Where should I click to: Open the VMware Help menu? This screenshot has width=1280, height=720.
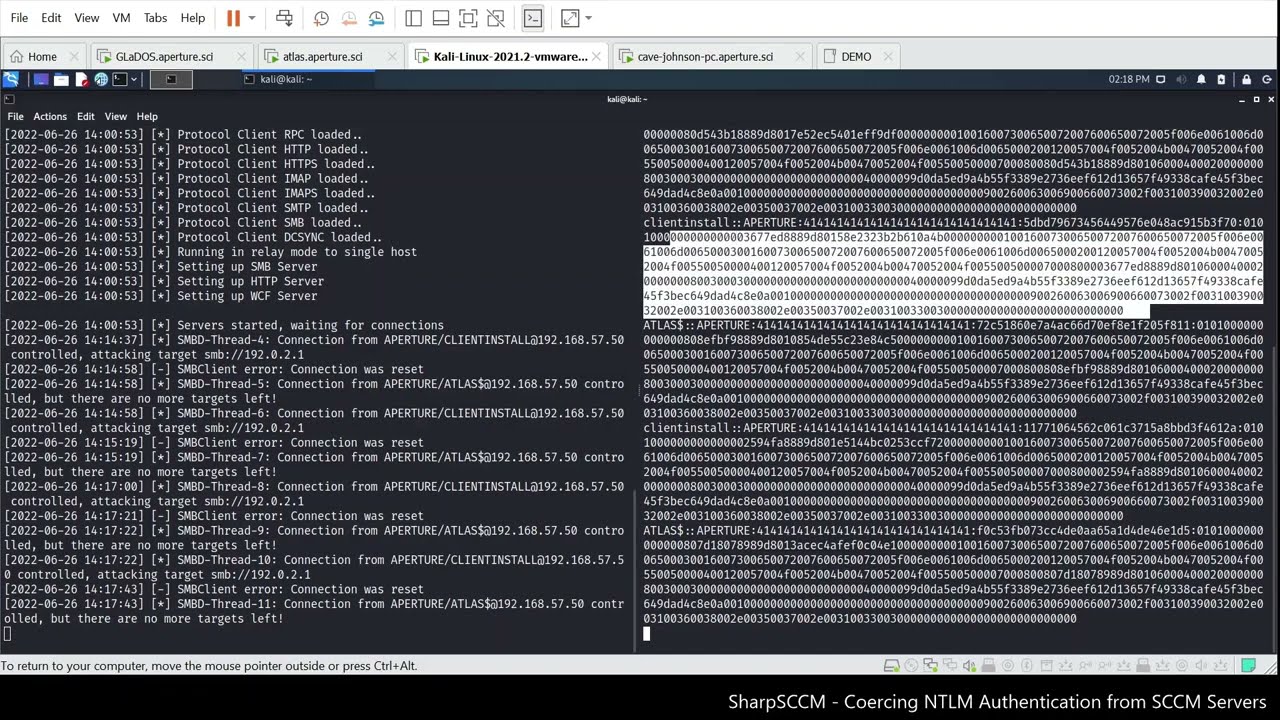click(193, 18)
